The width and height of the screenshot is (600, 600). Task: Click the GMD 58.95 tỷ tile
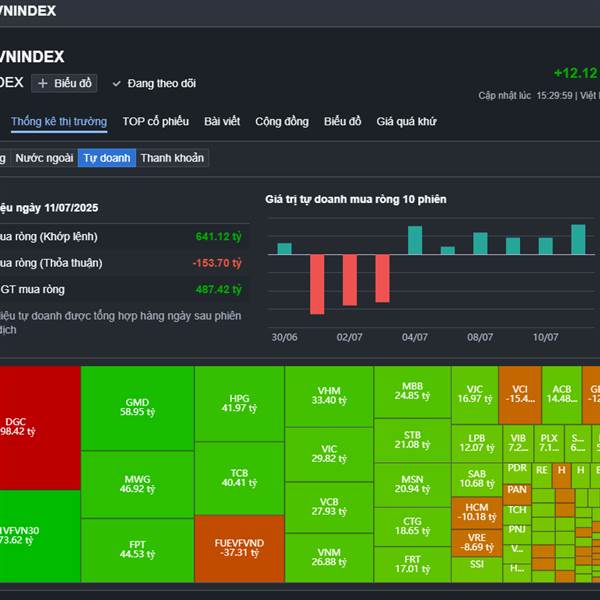click(137, 408)
